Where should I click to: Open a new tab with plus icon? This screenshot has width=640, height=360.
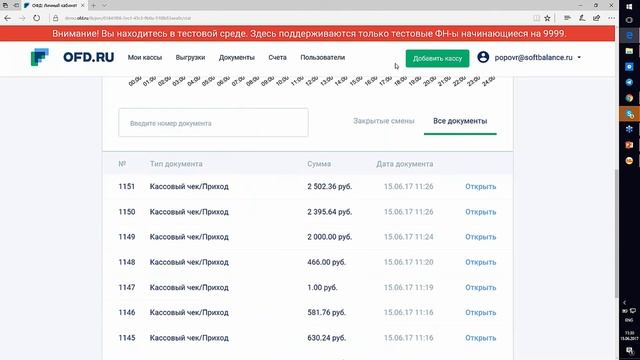(93, 5)
